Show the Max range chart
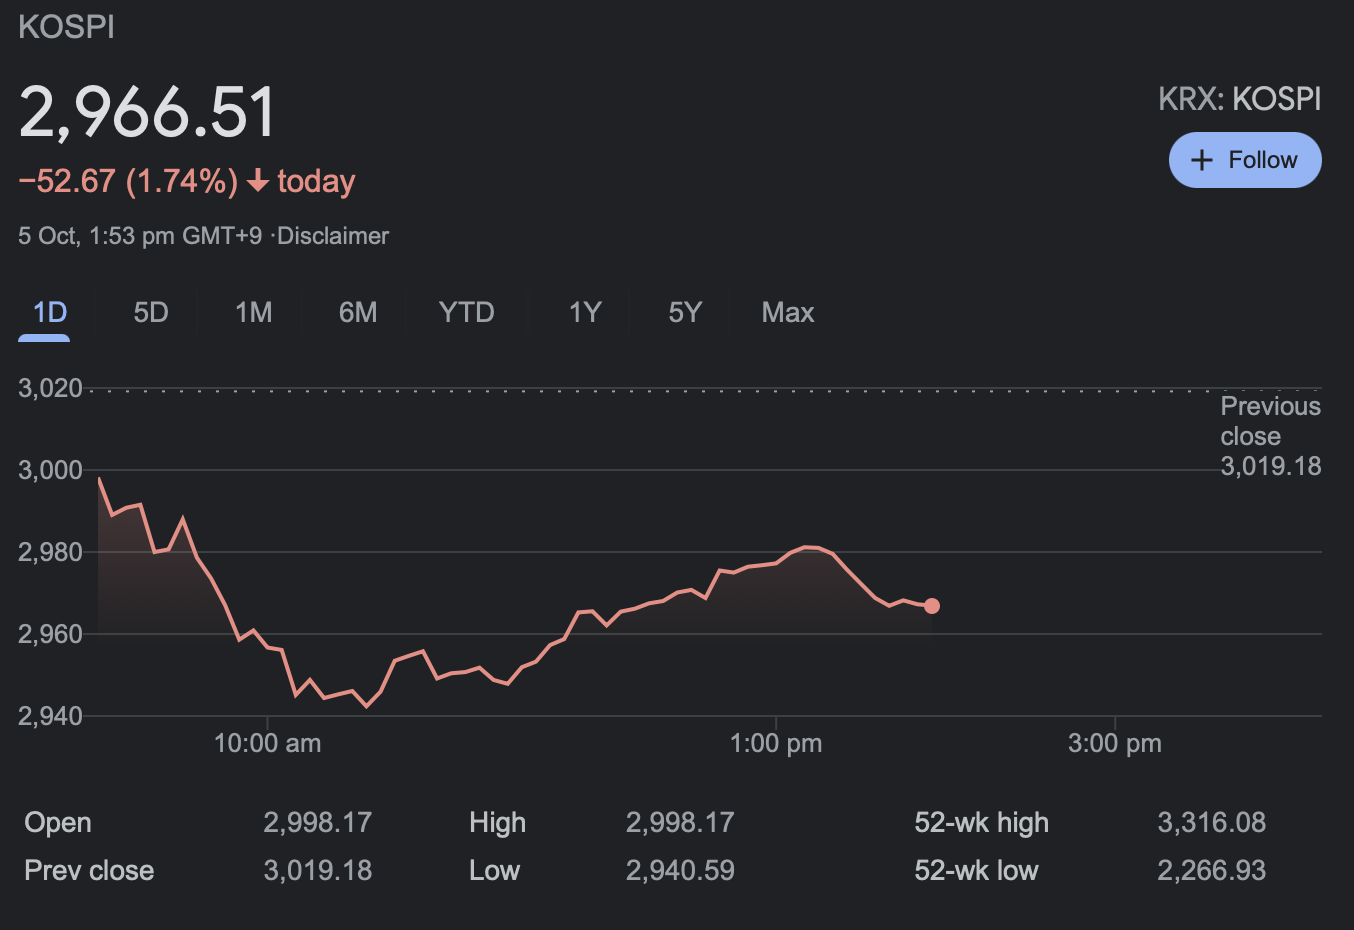Screen dimensions: 1354x930 pyautogui.click(x=788, y=312)
